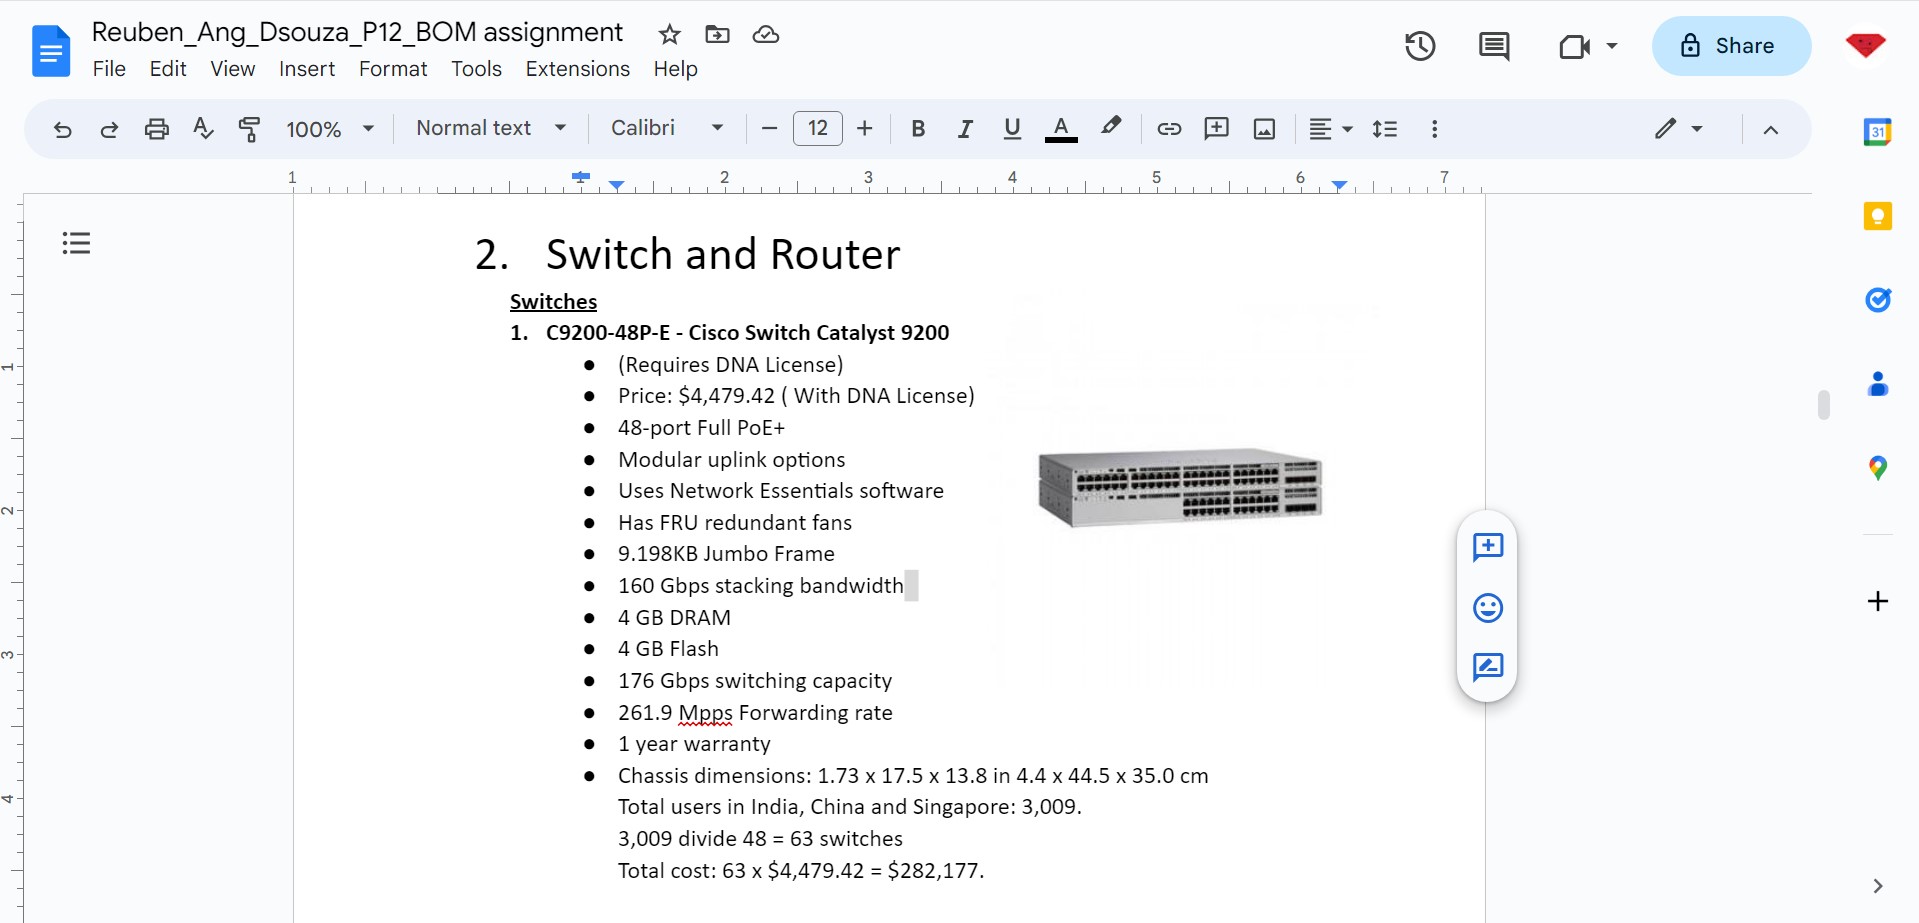Image resolution: width=1919 pixels, height=923 pixels.
Task: Open Google Keep side panel
Action: tap(1877, 216)
